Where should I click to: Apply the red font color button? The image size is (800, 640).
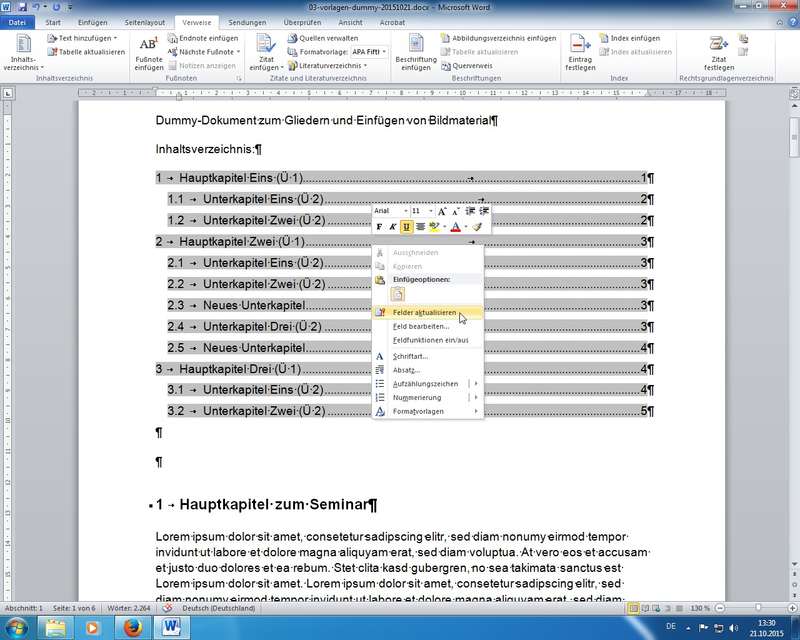coord(456,227)
